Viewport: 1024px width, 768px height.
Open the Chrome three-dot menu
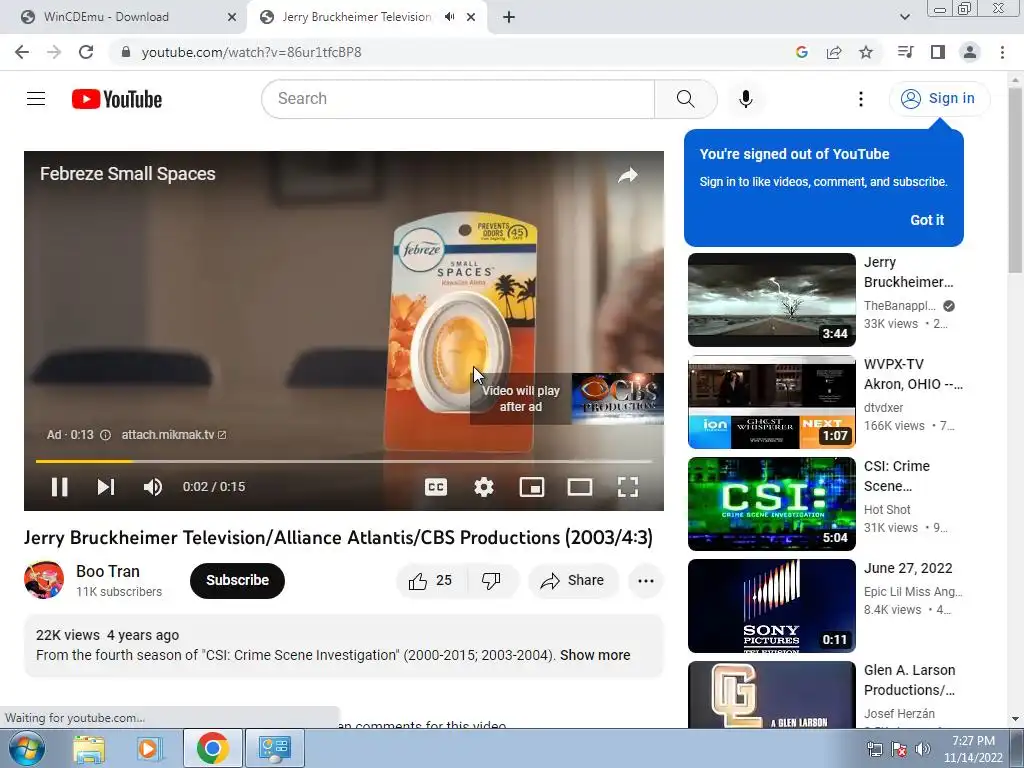[1002, 52]
